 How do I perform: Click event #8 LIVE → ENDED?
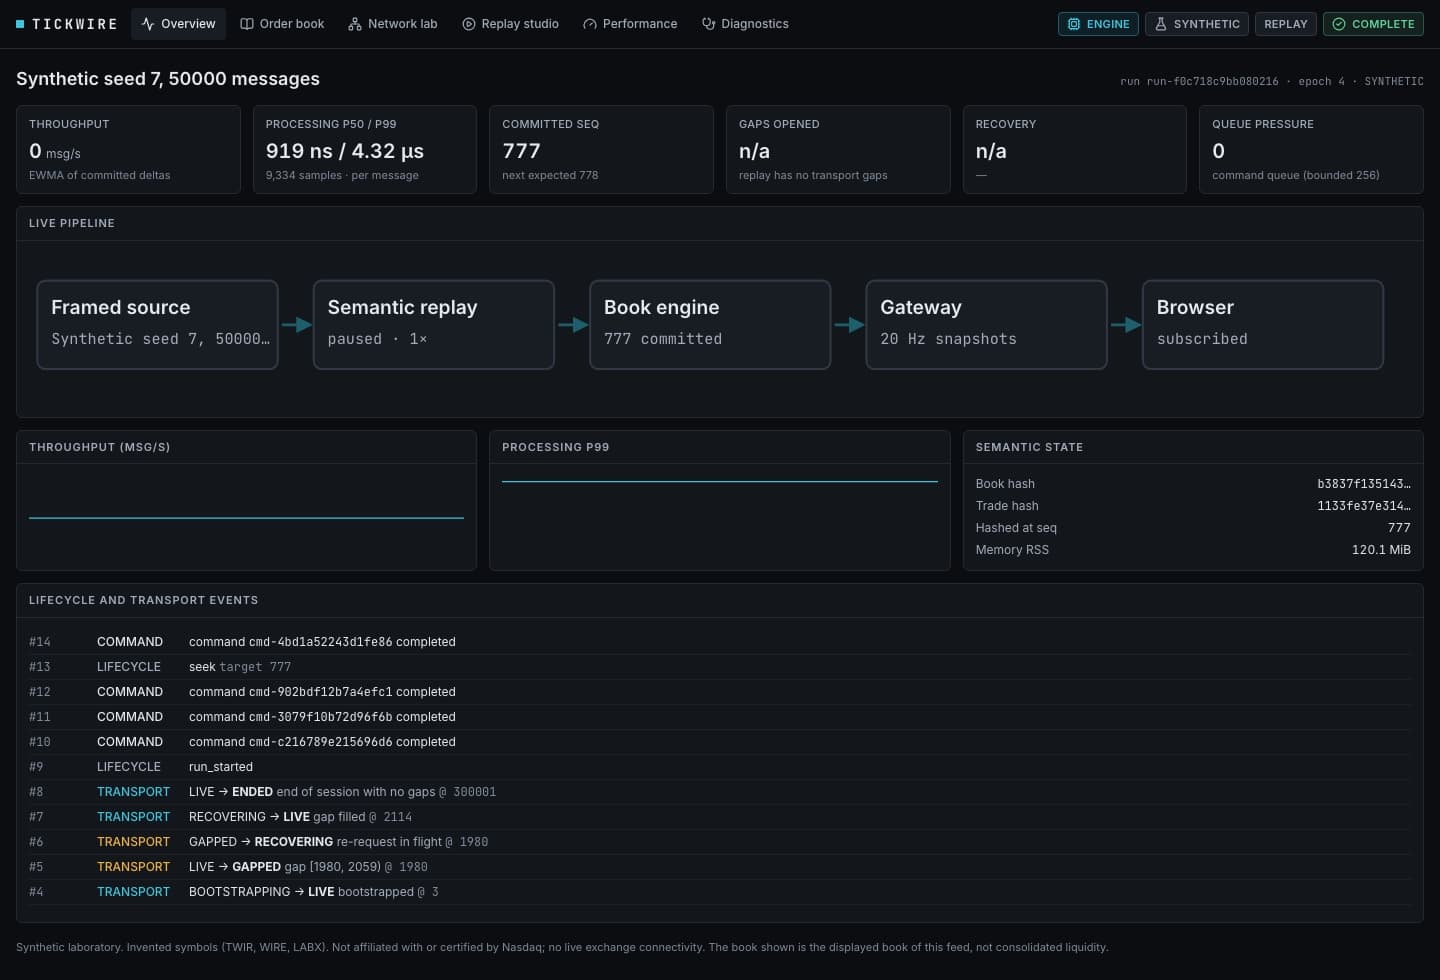click(719, 792)
